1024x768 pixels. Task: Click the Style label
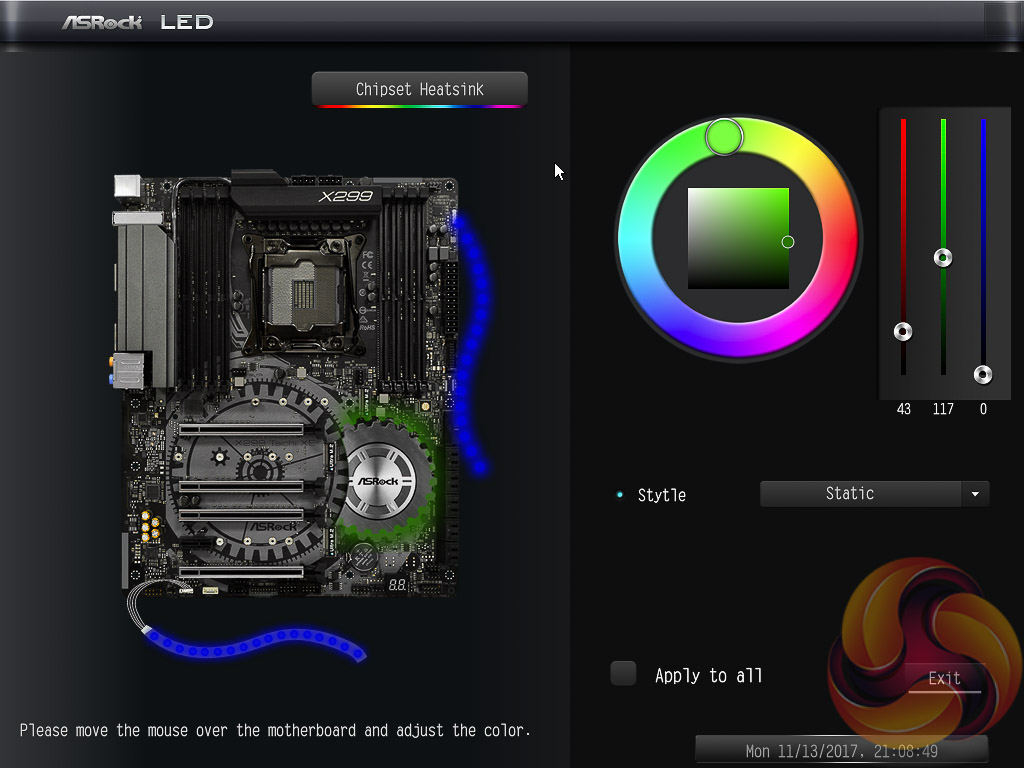coord(662,495)
